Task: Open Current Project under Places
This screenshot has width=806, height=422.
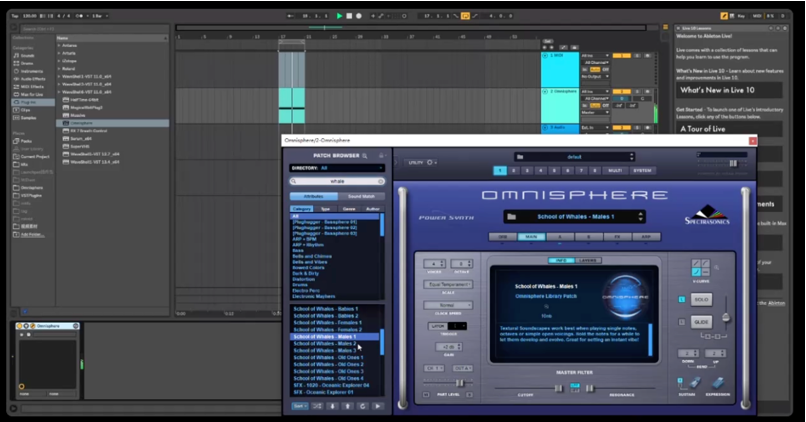Action: pos(35,156)
